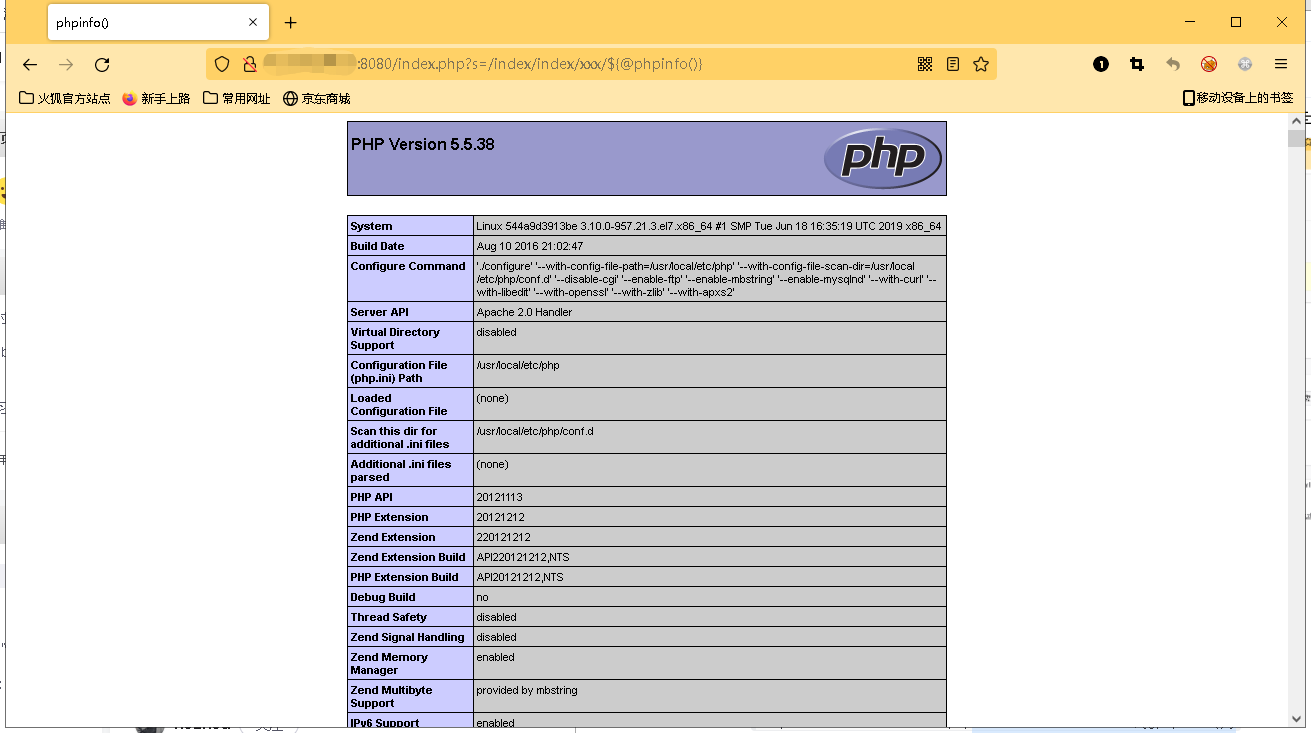Click the 'Debug Build' row label
This screenshot has width=1311, height=733.
(383, 597)
